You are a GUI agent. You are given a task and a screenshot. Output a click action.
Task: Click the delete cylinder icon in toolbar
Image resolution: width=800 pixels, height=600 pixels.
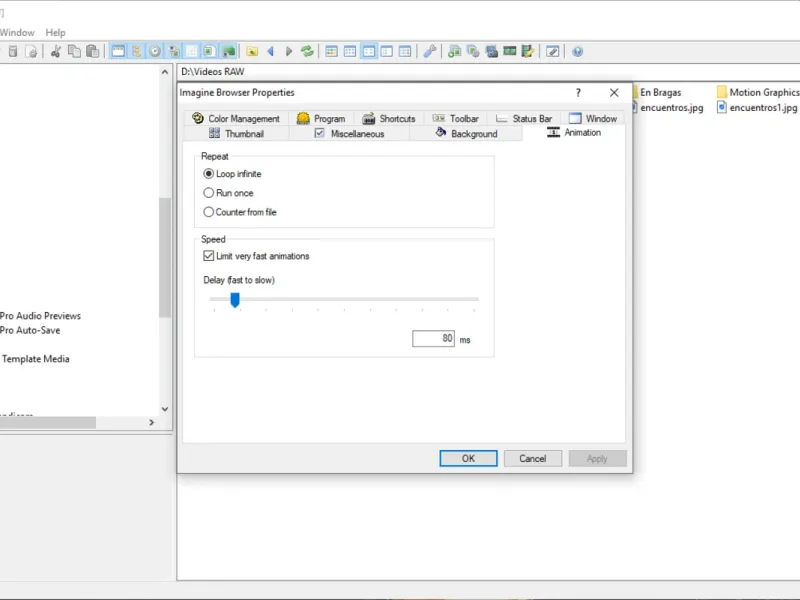(x=13, y=52)
